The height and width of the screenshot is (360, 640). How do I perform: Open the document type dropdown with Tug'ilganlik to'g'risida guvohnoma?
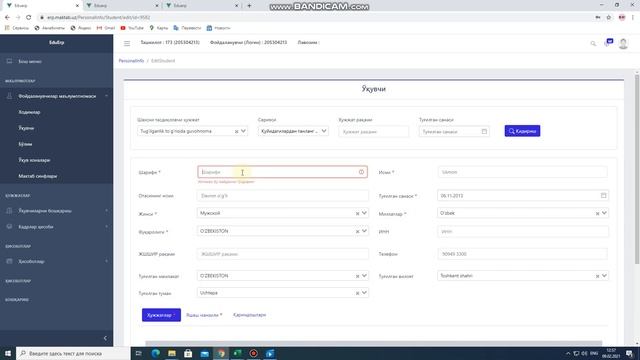192,131
